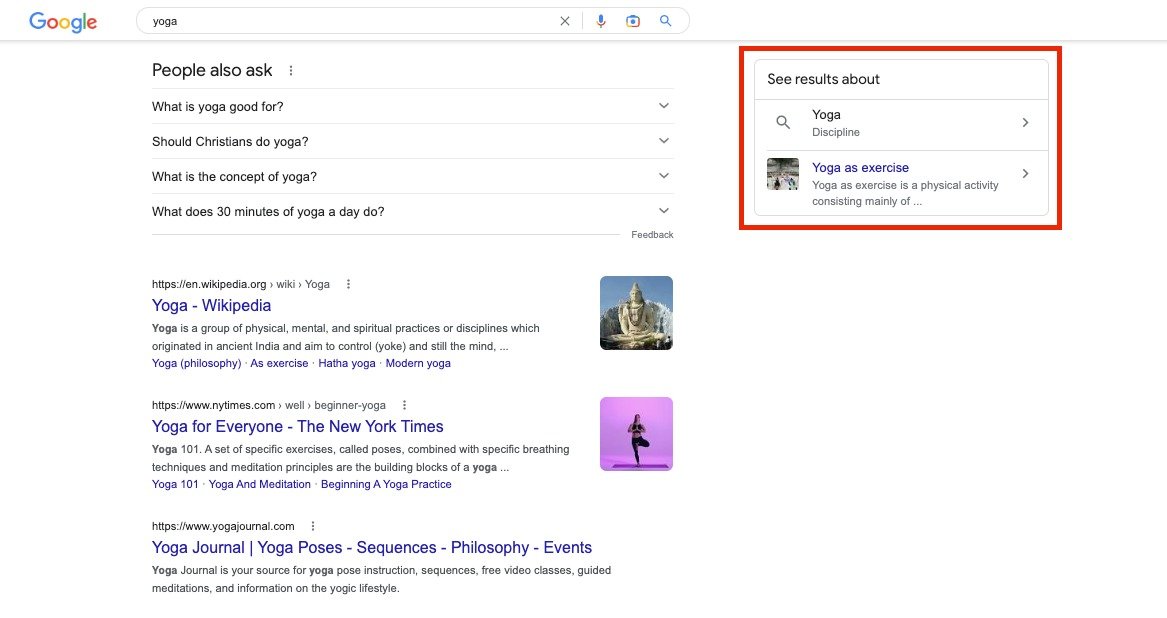Screen dimensions: 1167x618
Task: Clear the search box using the X icon
Action: (x=565, y=20)
